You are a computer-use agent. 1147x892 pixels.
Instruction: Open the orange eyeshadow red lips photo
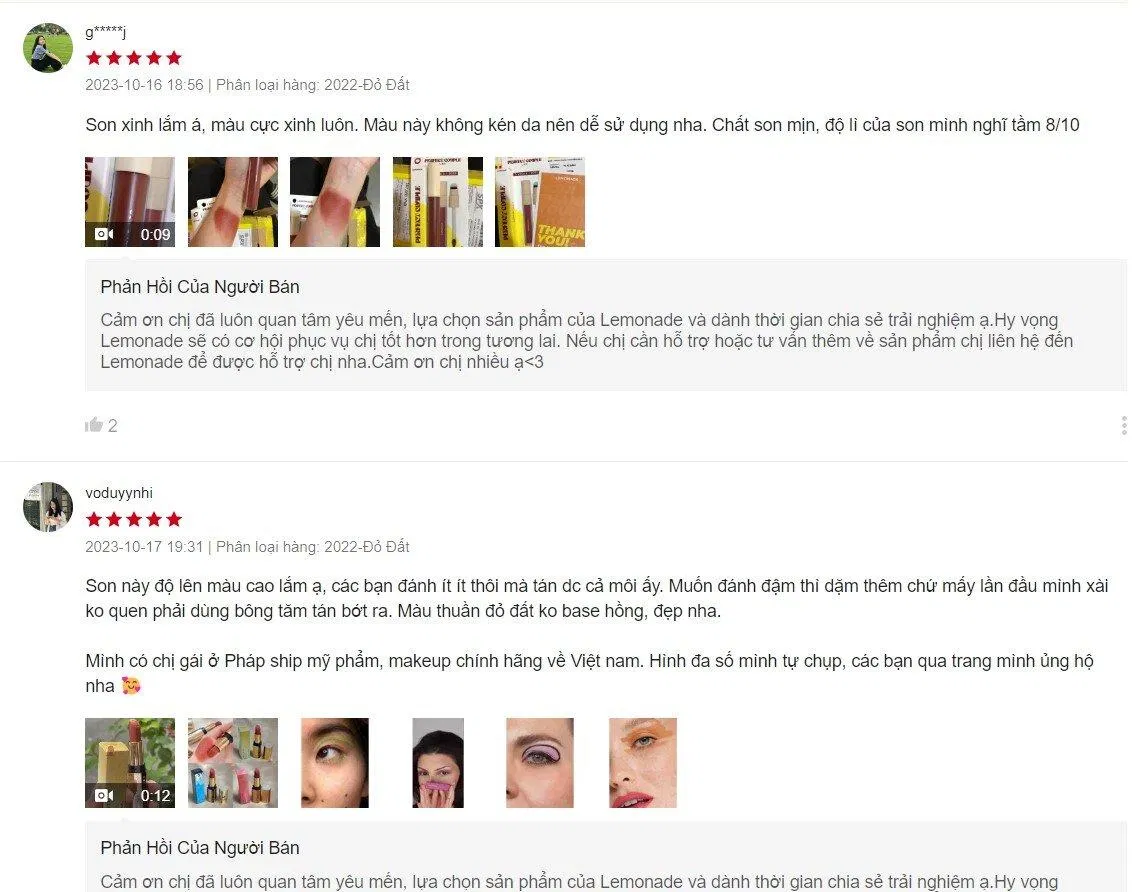[642, 762]
